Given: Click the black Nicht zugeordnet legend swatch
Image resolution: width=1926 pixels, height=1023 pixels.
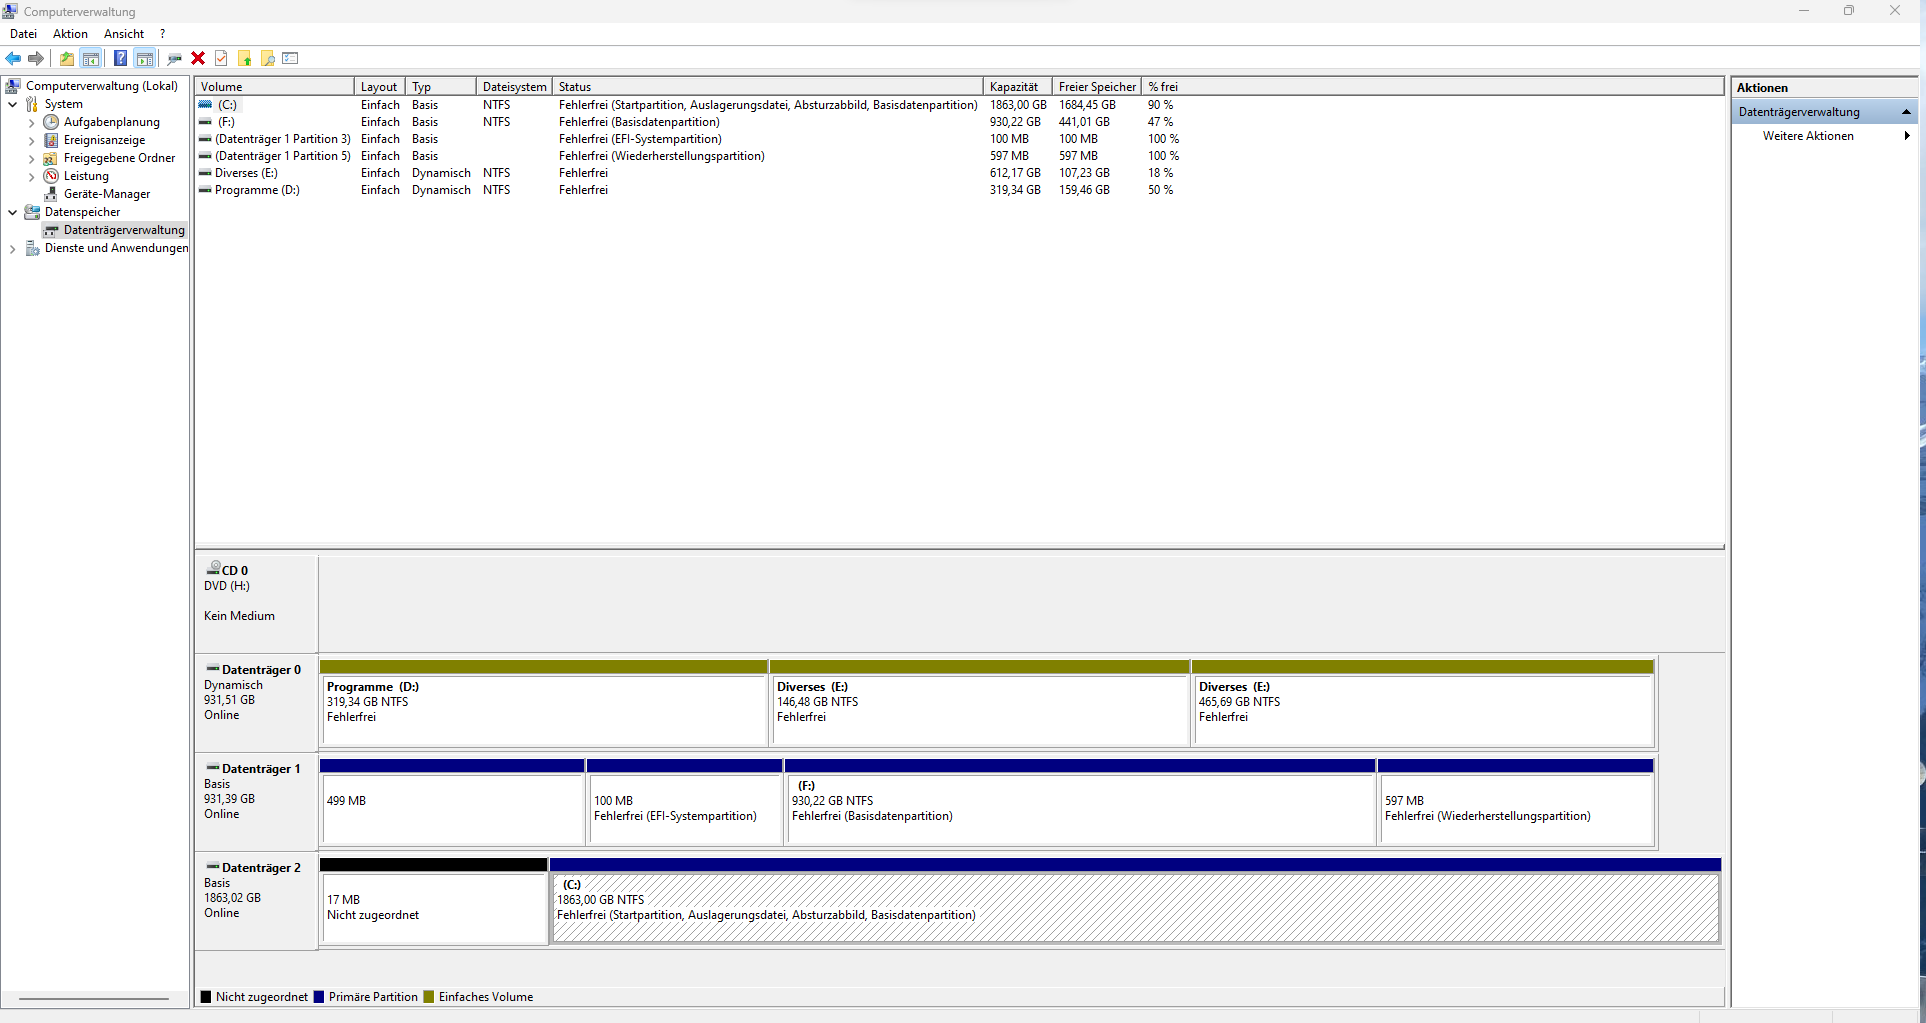Looking at the screenshot, I should (206, 997).
